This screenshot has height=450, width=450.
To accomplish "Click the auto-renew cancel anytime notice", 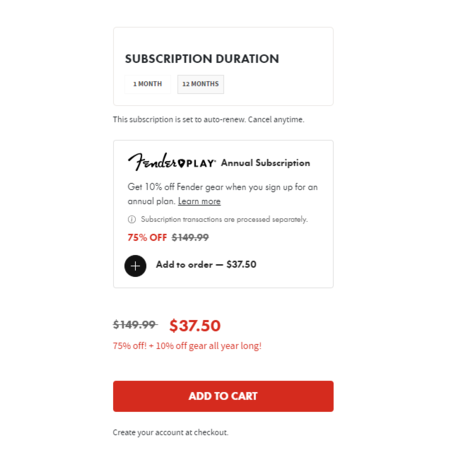I will pyautogui.click(x=208, y=120).
